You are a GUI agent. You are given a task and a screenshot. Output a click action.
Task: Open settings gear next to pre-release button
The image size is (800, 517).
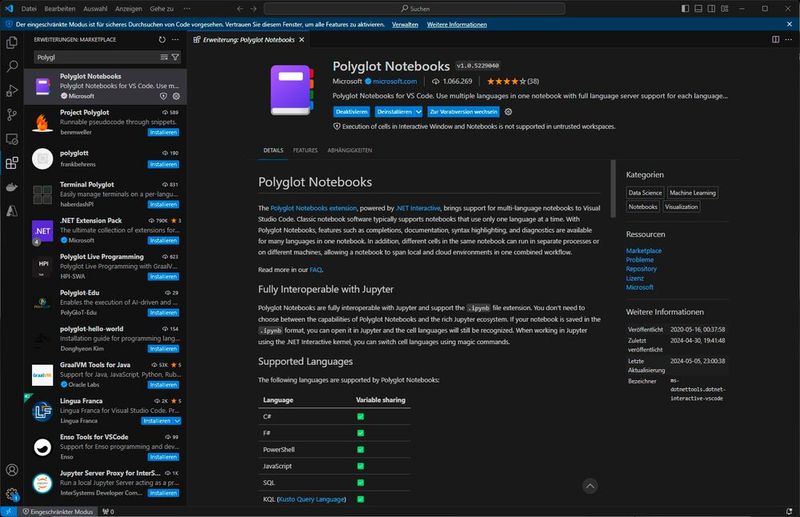pyautogui.click(x=508, y=112)
